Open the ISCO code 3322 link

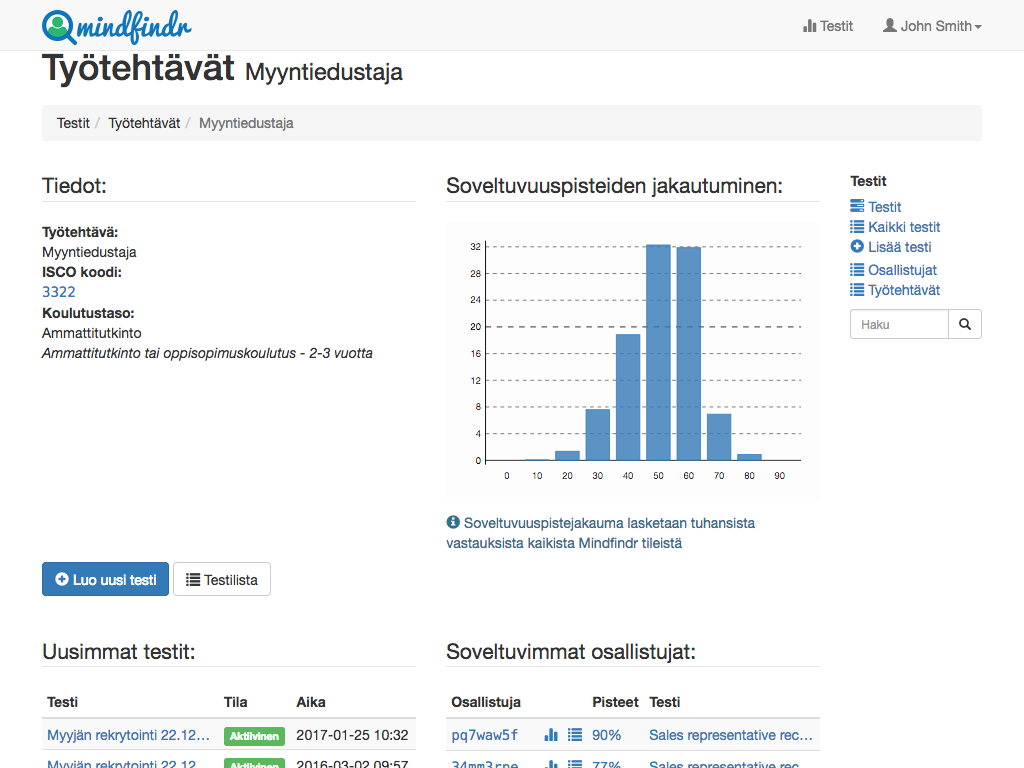59,292
